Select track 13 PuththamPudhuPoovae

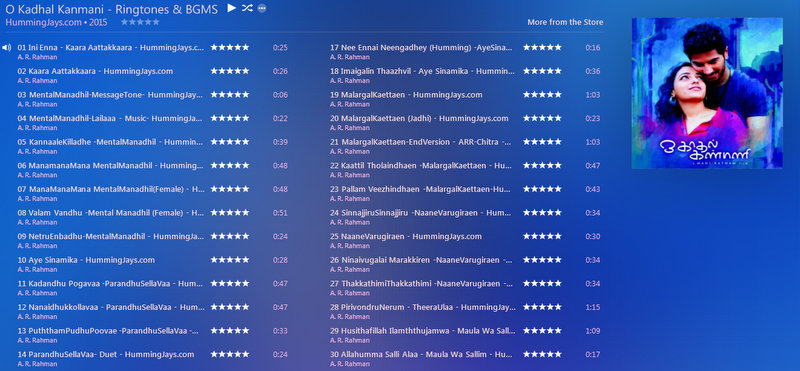point(109,330)
